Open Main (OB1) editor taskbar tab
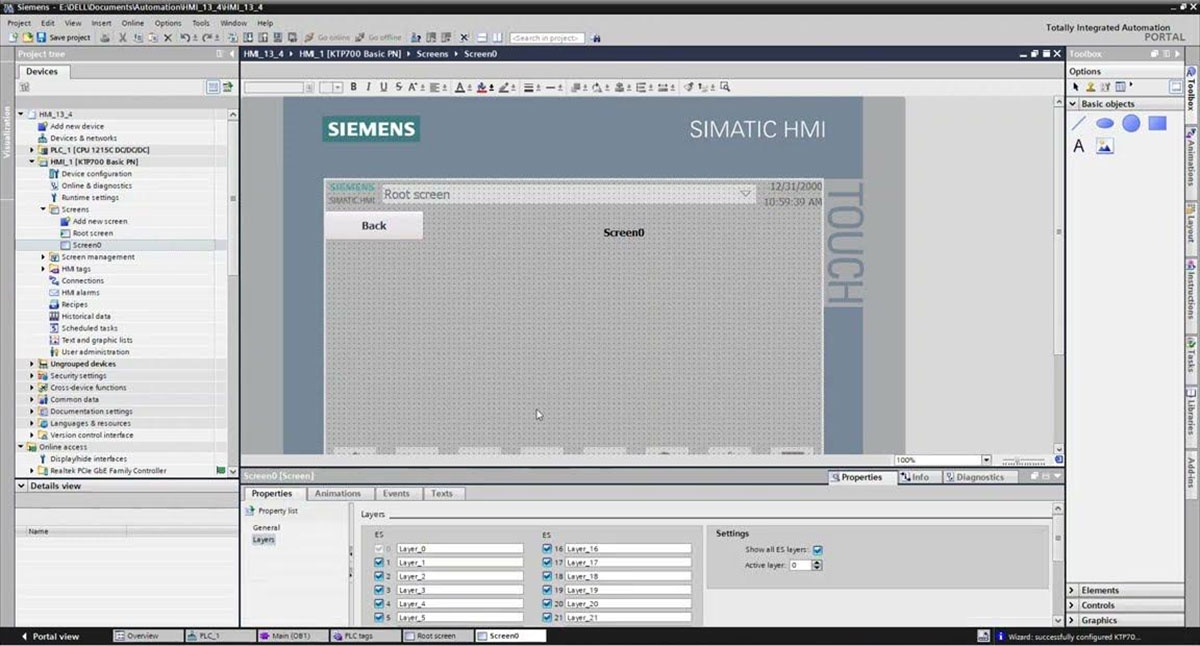Image resolution: width=1200 pixels, height=646 pixels. tap(292, 636)
